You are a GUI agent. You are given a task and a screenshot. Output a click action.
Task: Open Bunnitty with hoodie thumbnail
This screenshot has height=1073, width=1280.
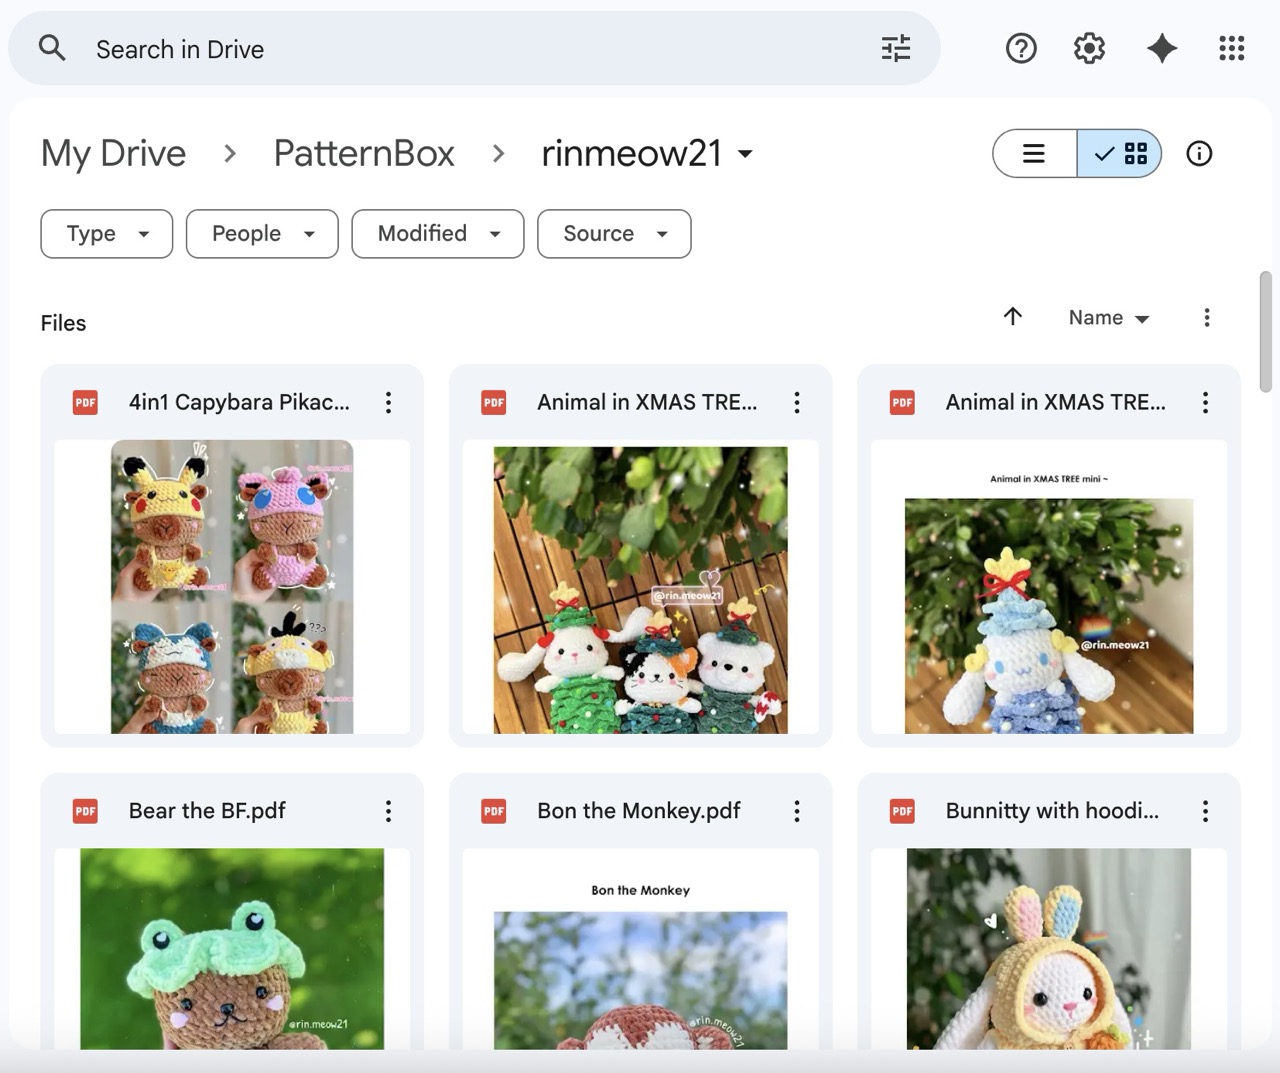(1049, 948)
